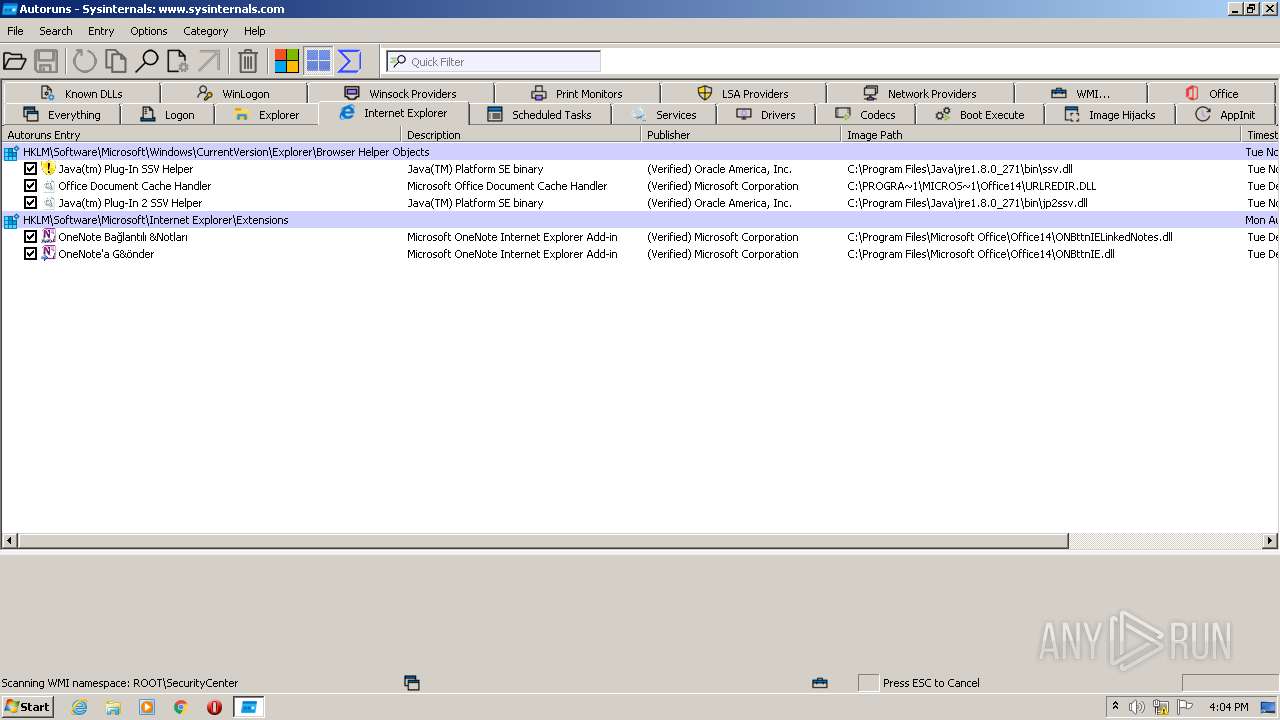
Task: Open the Options menu
Action: coord(149,31)
